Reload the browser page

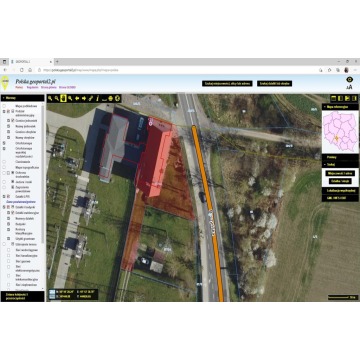pyautogui.click(x=22, y=70)
